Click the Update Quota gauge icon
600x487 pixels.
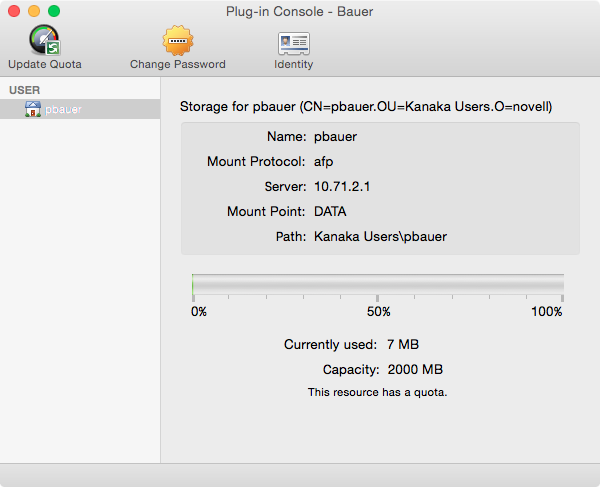pos(44,40)
